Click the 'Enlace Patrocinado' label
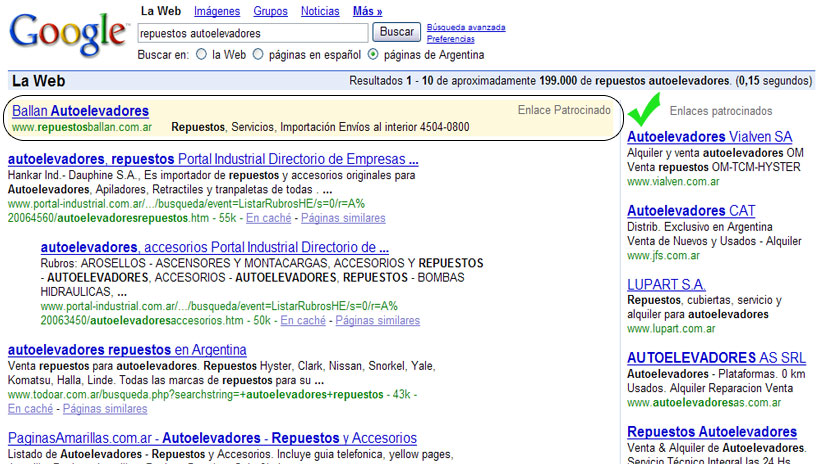822x464 pixels. click(x=564, y=110)
